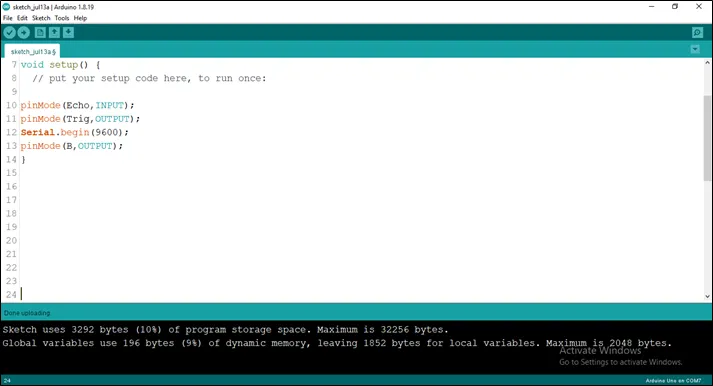Click the setup comment on line 8
Image resolution: width=713 pixels, height=386 pixels.
[x=149, y=78]
